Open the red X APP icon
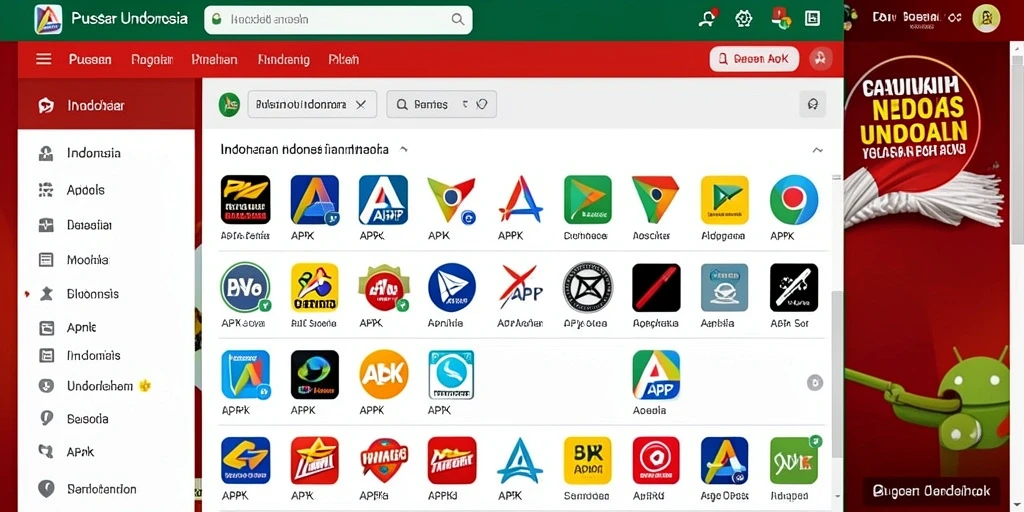Viewport: 1024px width, 512px height. (520, 287)
